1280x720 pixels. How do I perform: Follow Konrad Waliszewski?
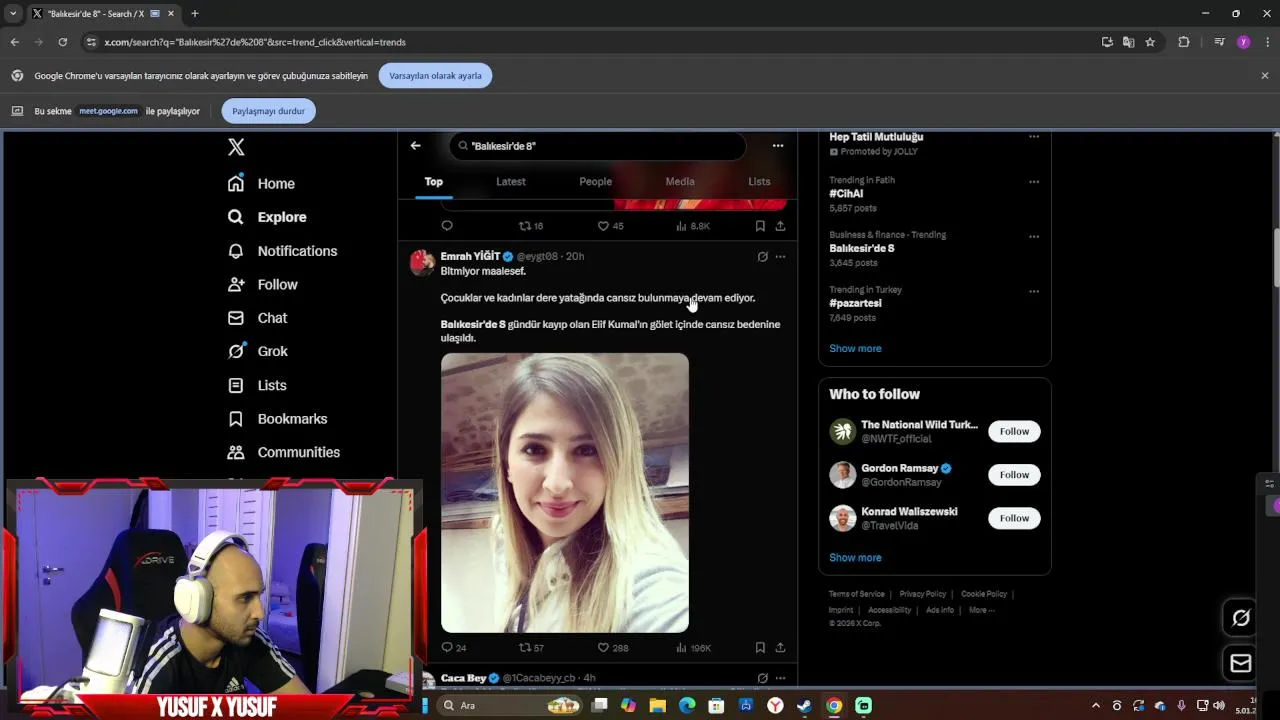pos(1014,518)
